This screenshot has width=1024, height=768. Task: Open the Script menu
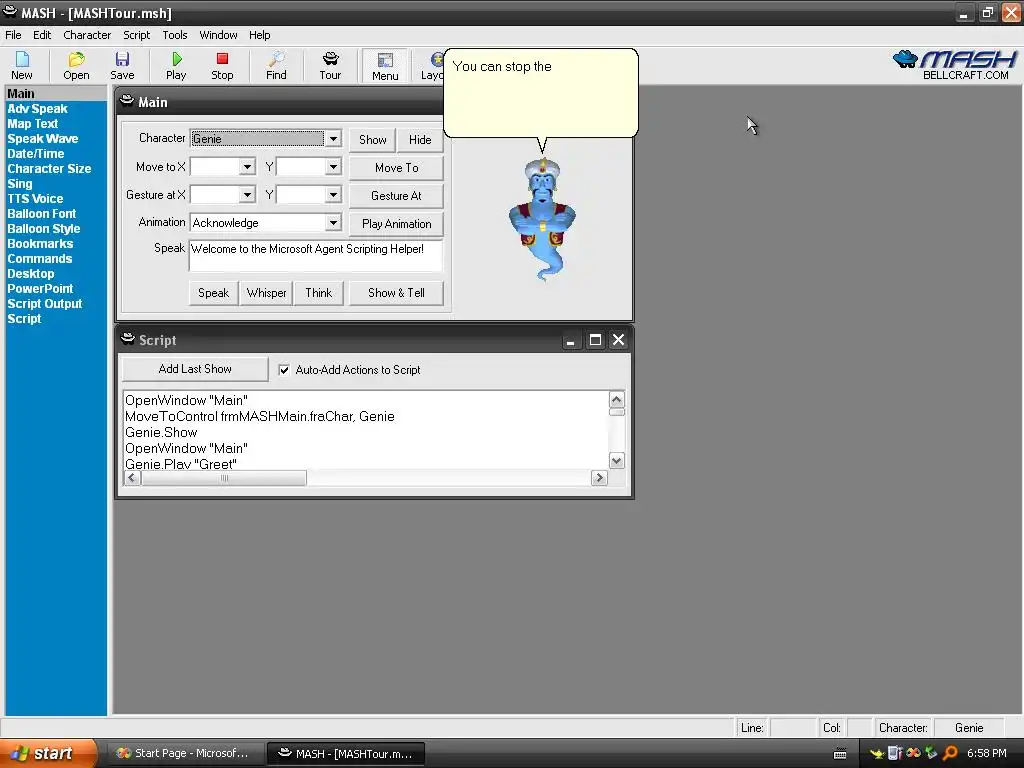coord(136,35)
